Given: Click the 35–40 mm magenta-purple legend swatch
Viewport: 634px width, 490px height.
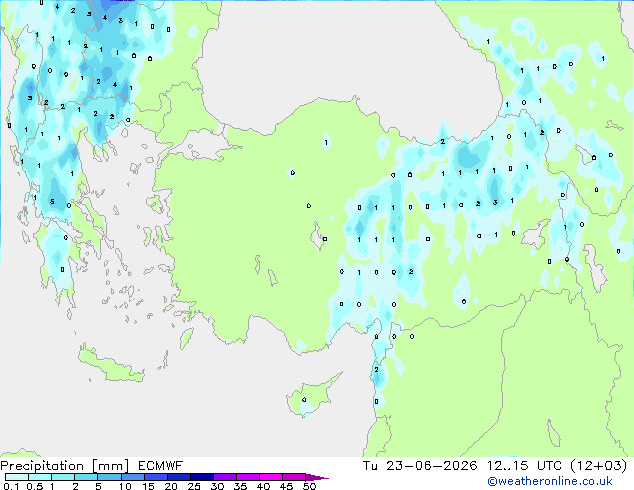Looking at the screenshot, I should click(247, 477).
